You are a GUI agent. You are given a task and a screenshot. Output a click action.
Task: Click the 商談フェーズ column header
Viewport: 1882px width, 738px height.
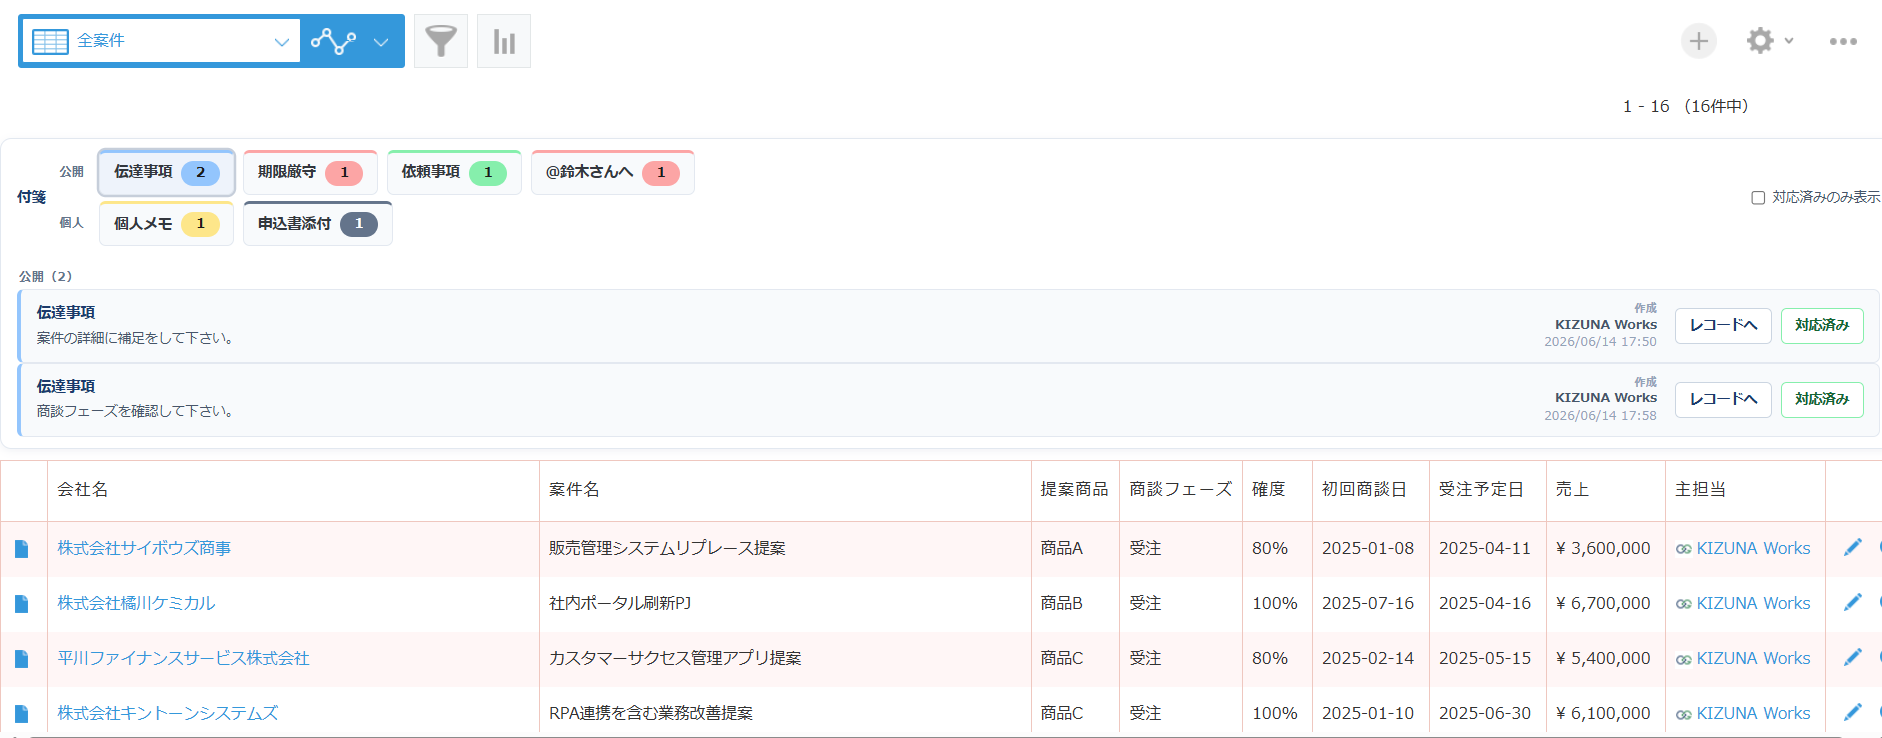(1181, 490)
